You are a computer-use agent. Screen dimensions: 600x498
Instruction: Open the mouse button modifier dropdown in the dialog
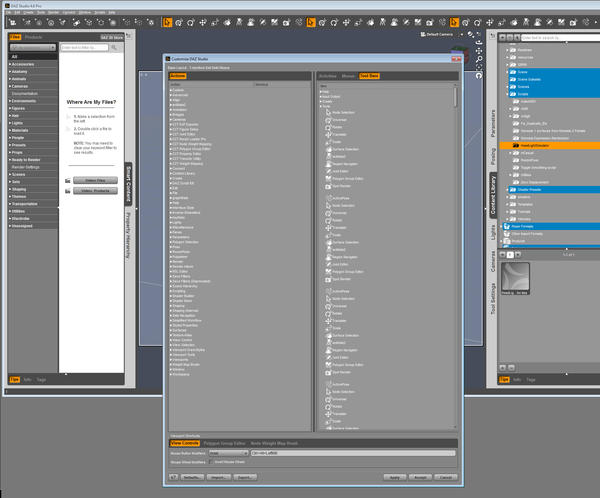229,453
